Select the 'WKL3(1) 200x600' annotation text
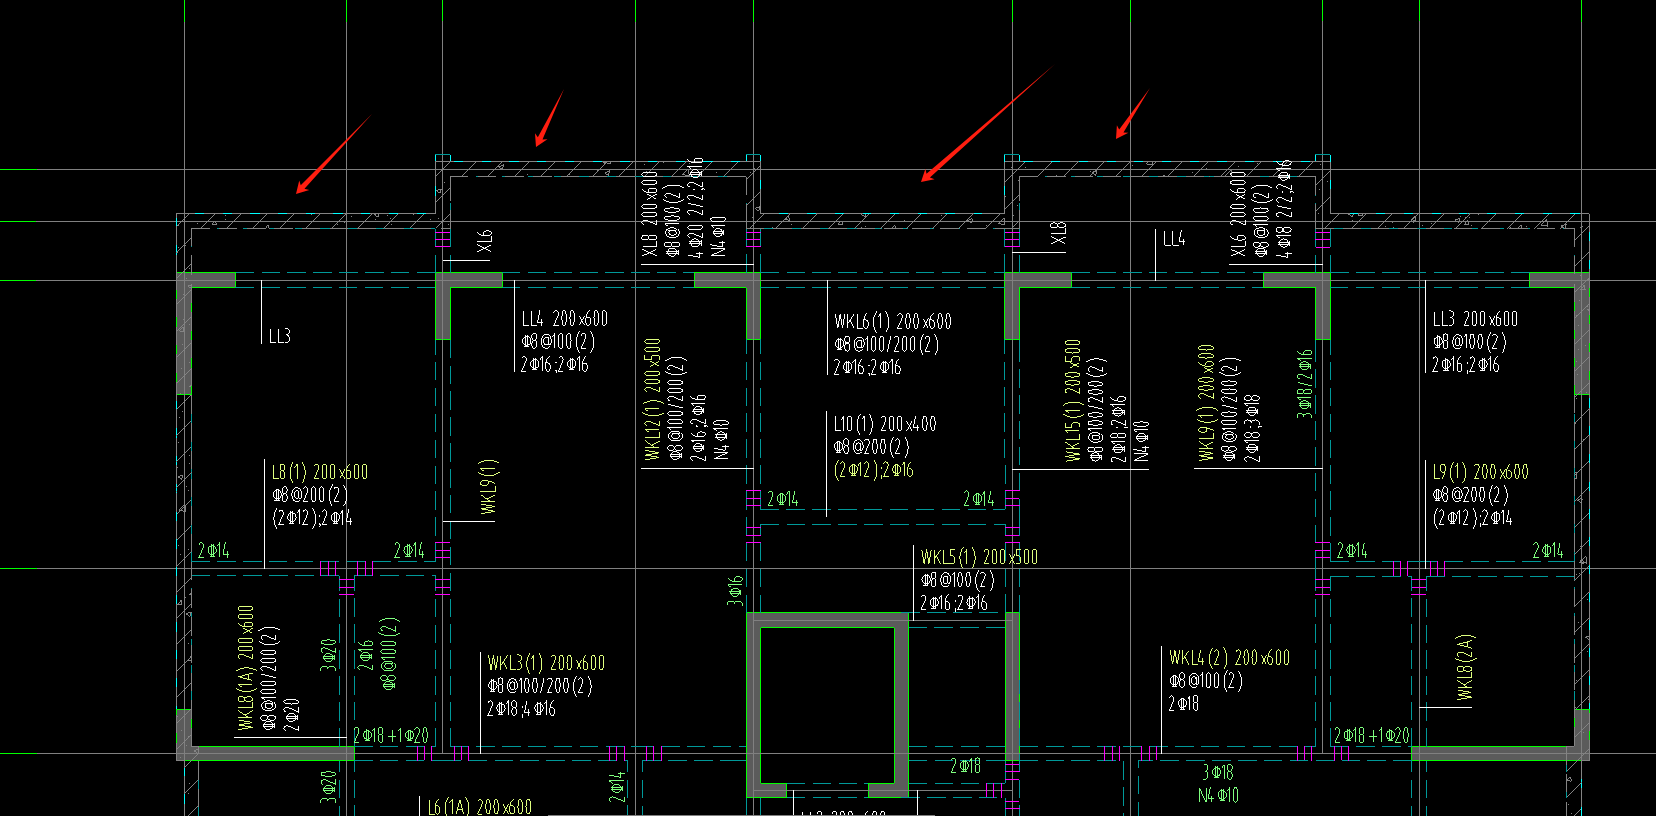 click(x=546, y=663)
